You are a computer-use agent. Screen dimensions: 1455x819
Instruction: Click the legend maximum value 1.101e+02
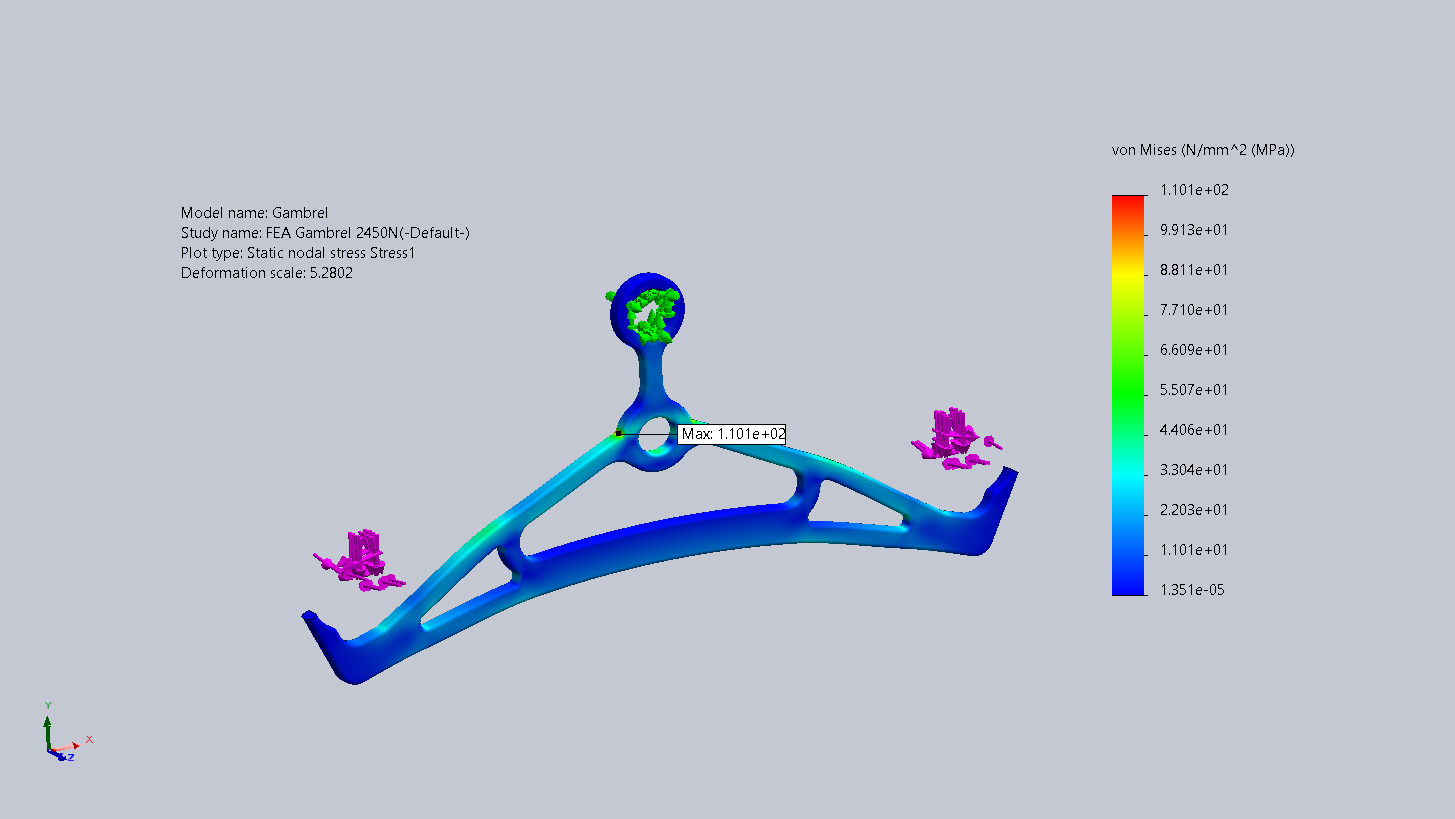click(1194, 190)
